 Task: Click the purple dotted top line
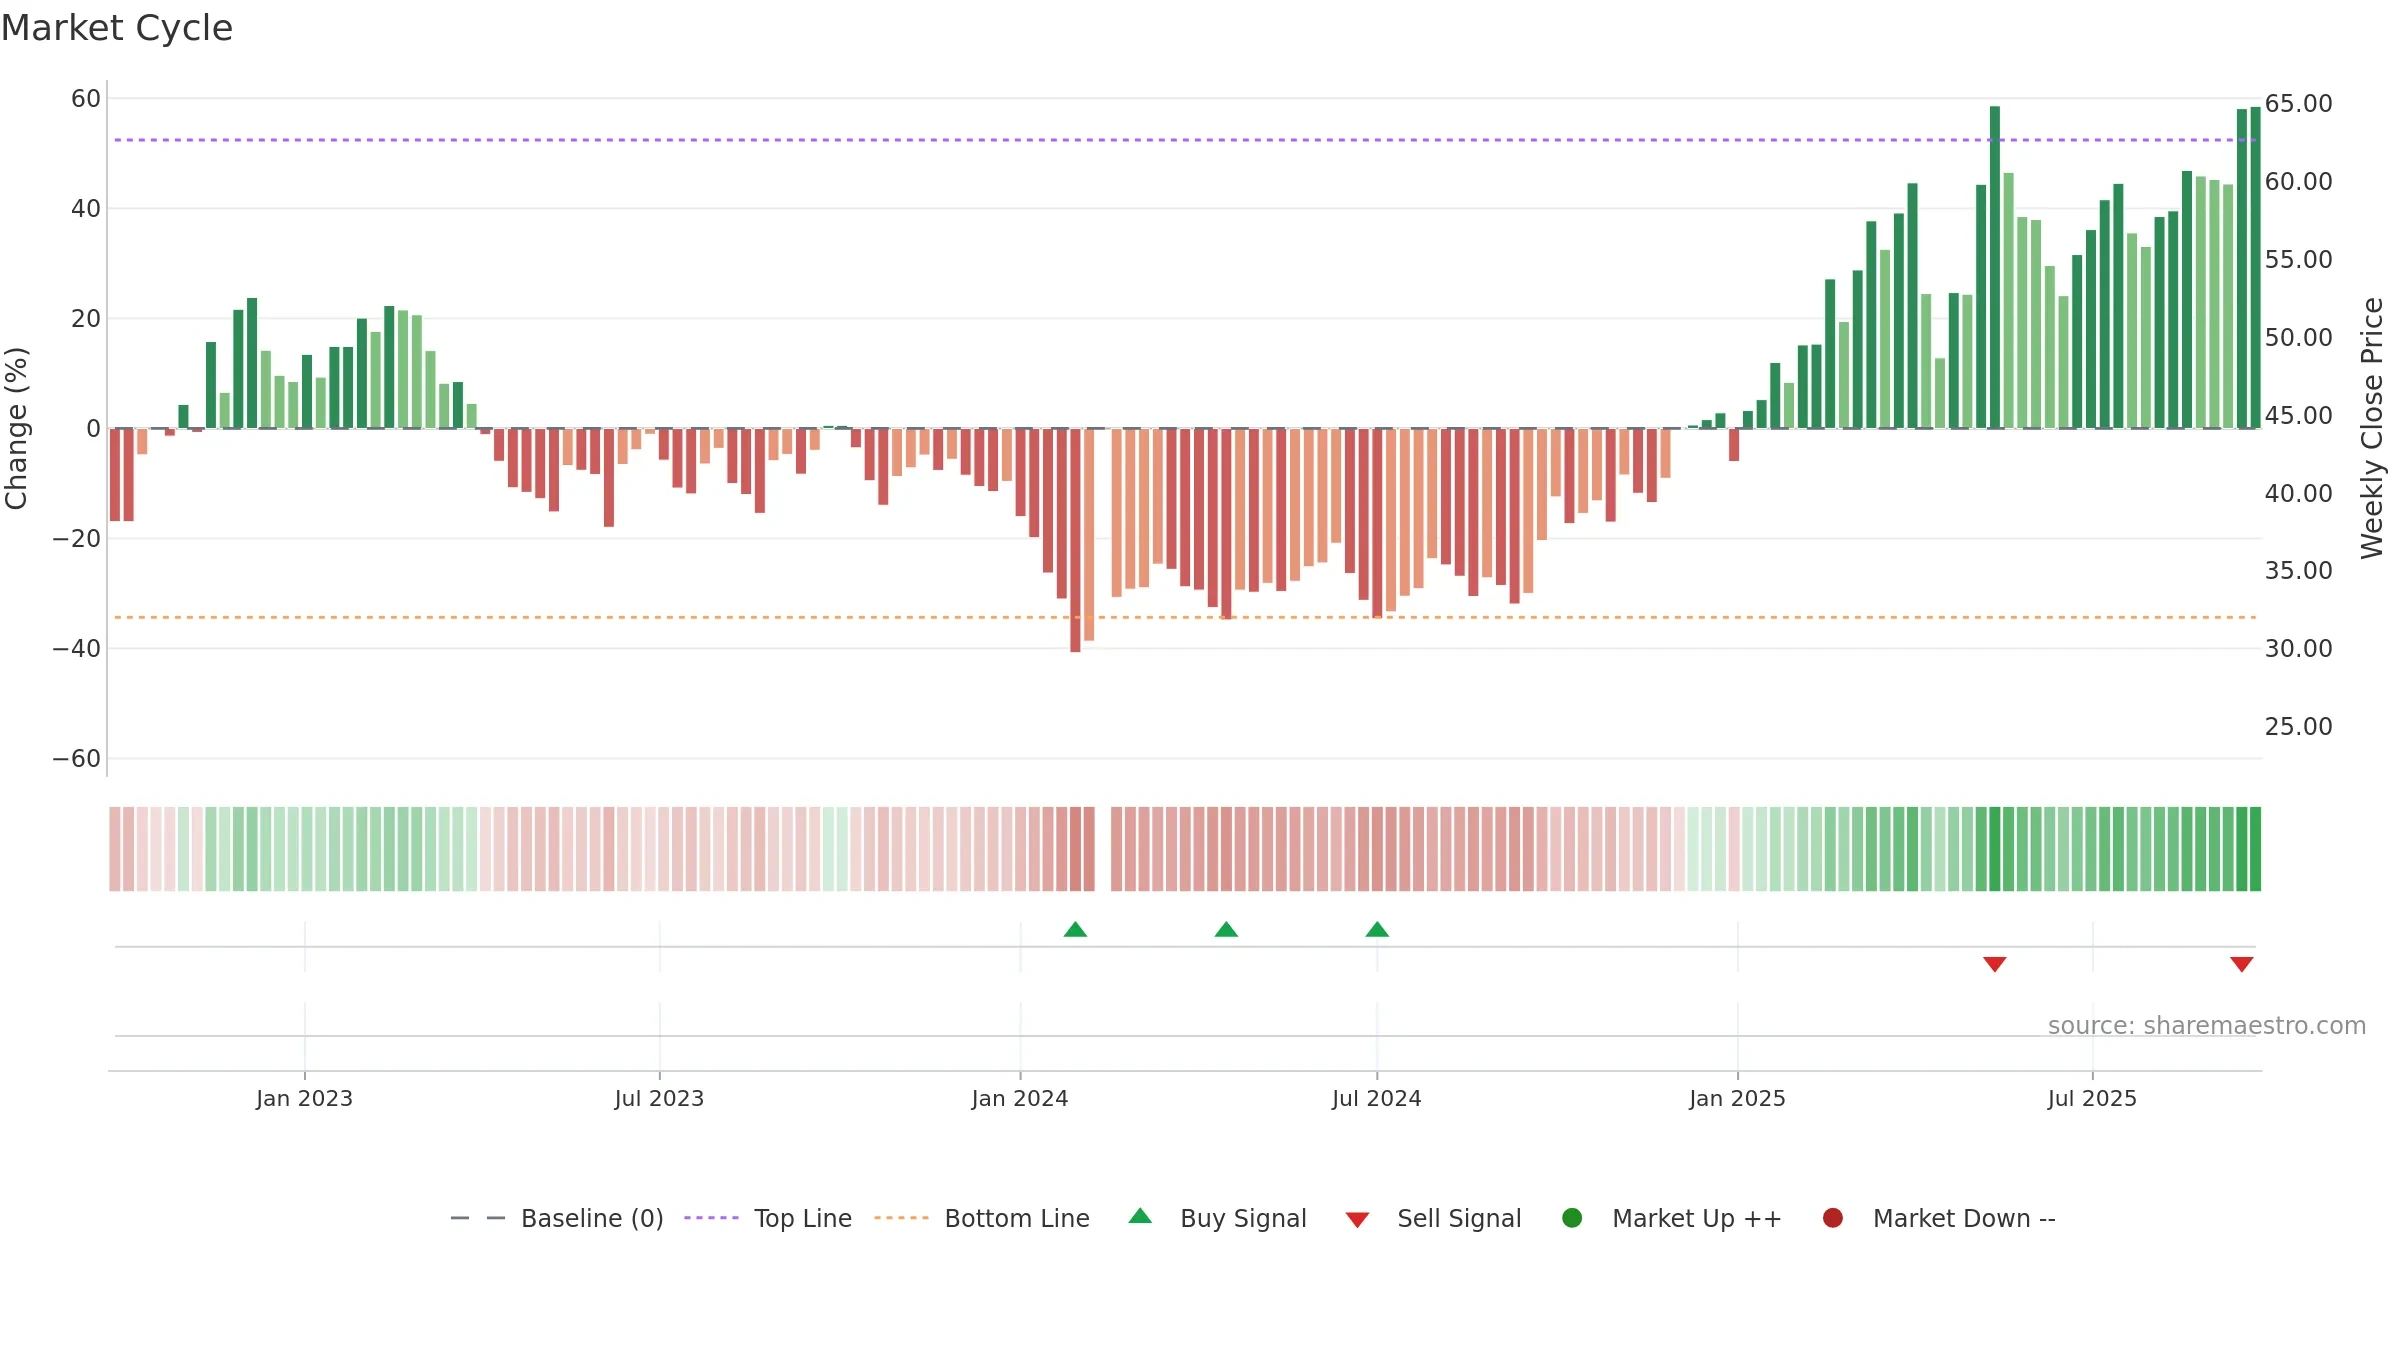[1185, 140]
